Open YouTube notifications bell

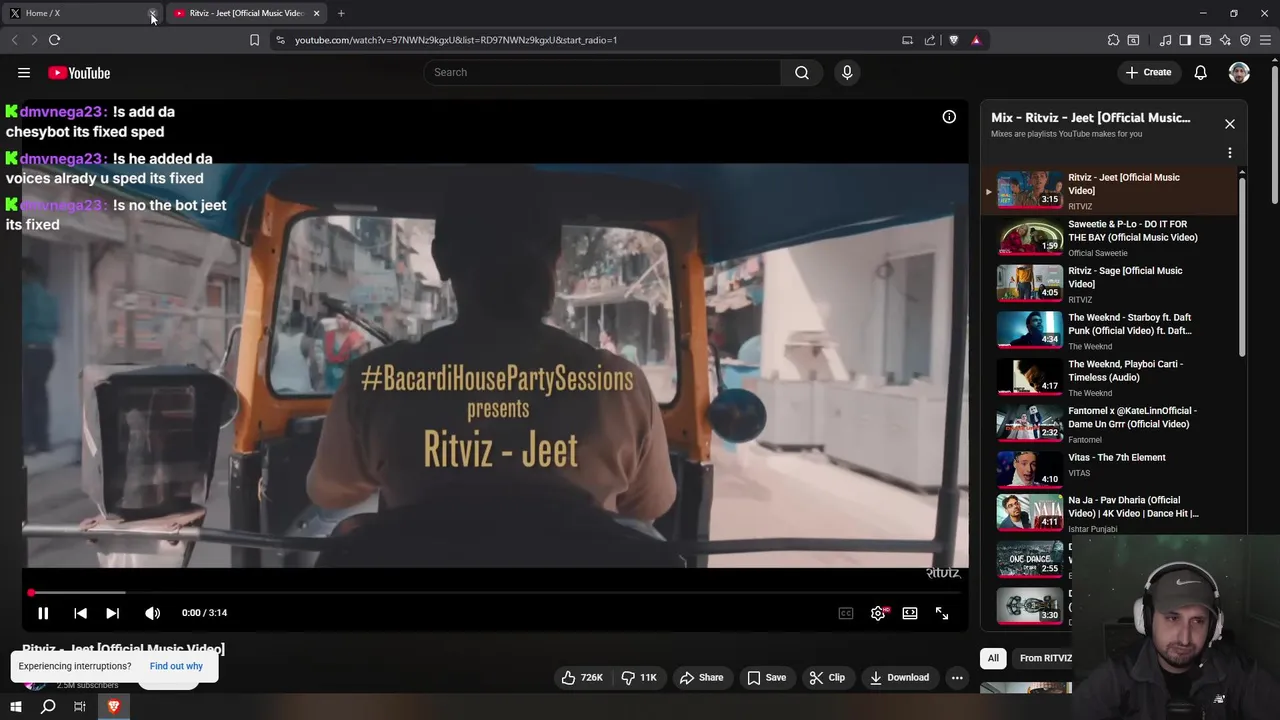[x=1200, y=72]
